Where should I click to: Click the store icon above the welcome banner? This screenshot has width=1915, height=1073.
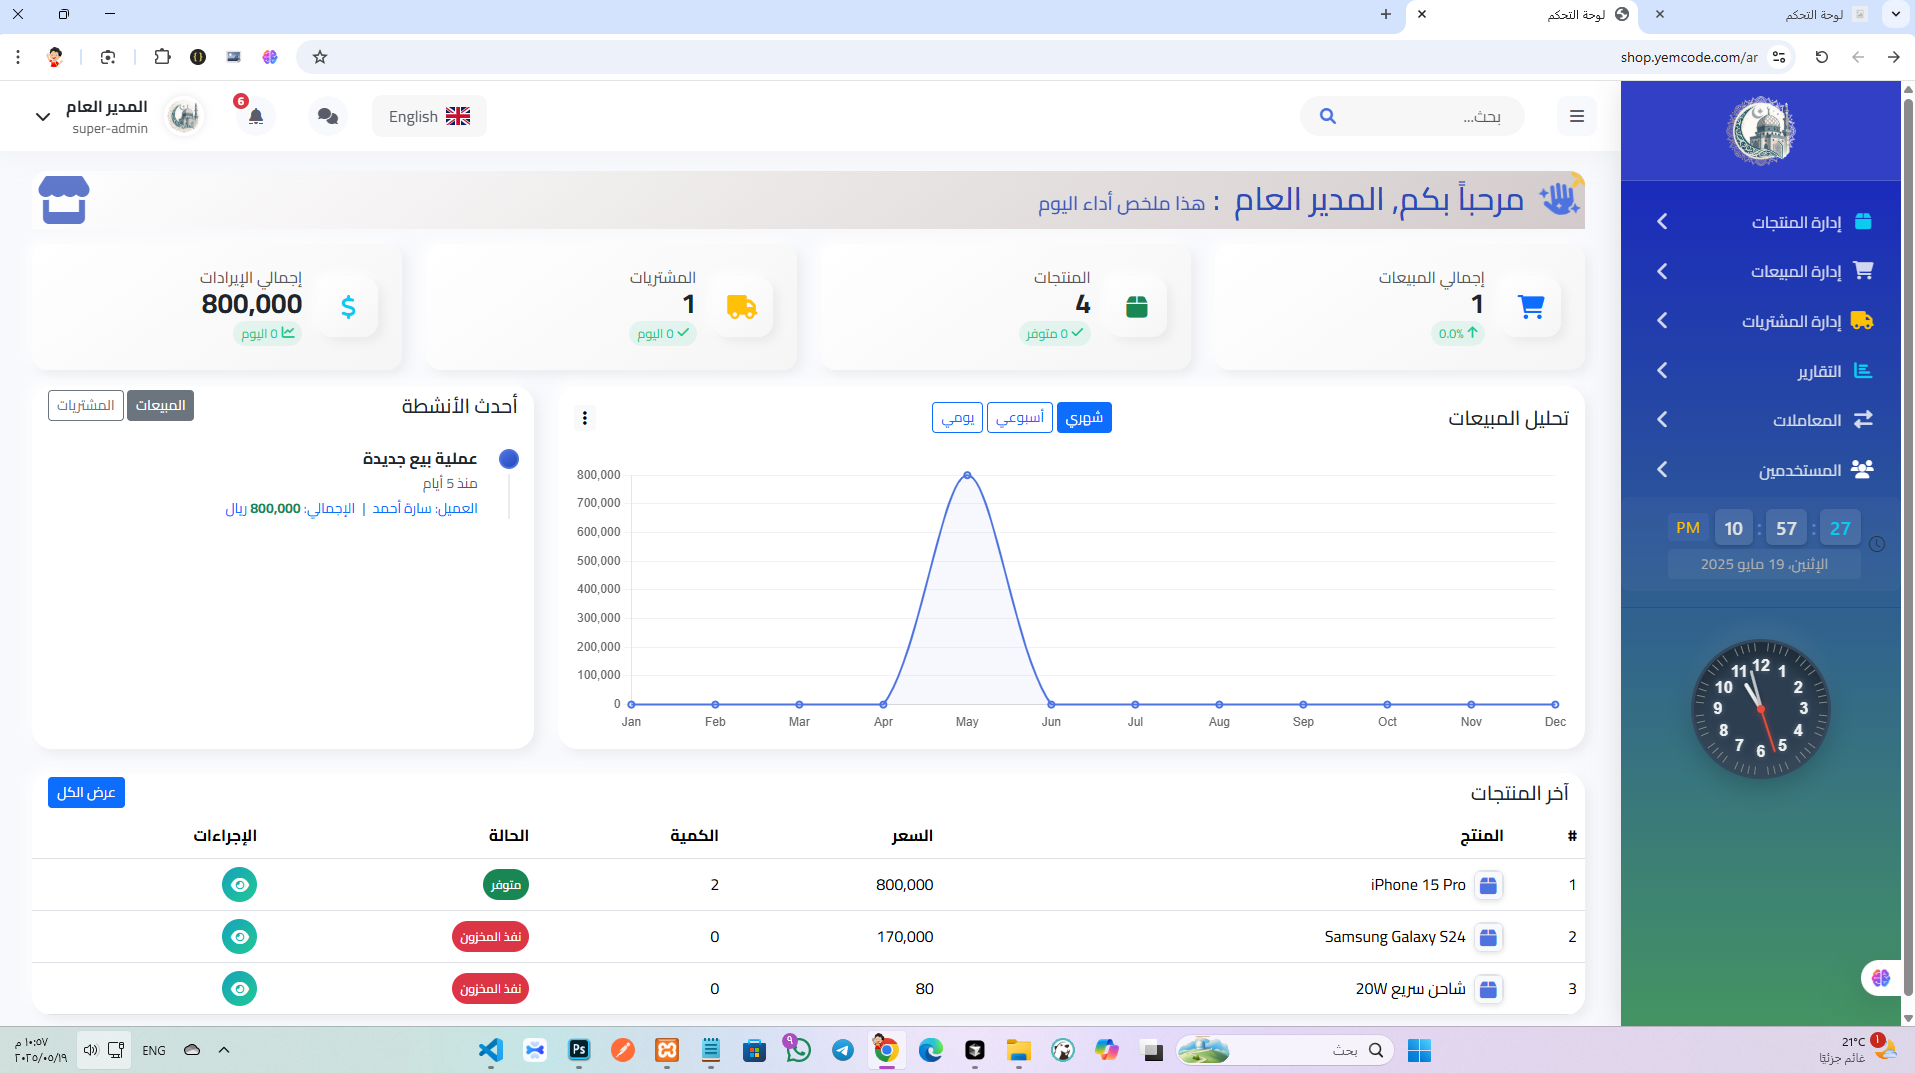pos(64,199)
